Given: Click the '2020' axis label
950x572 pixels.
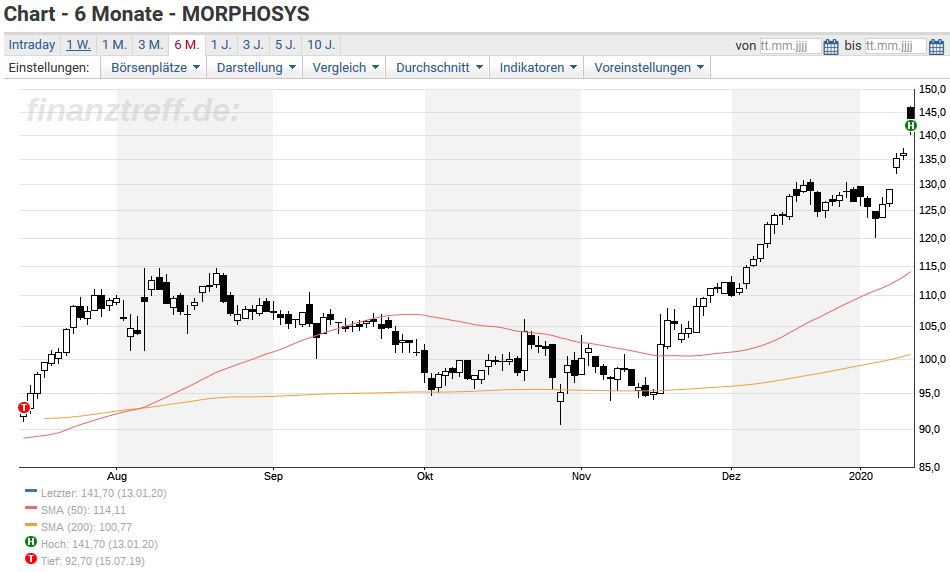Looking at the screenshot, I should click(861, 476).
